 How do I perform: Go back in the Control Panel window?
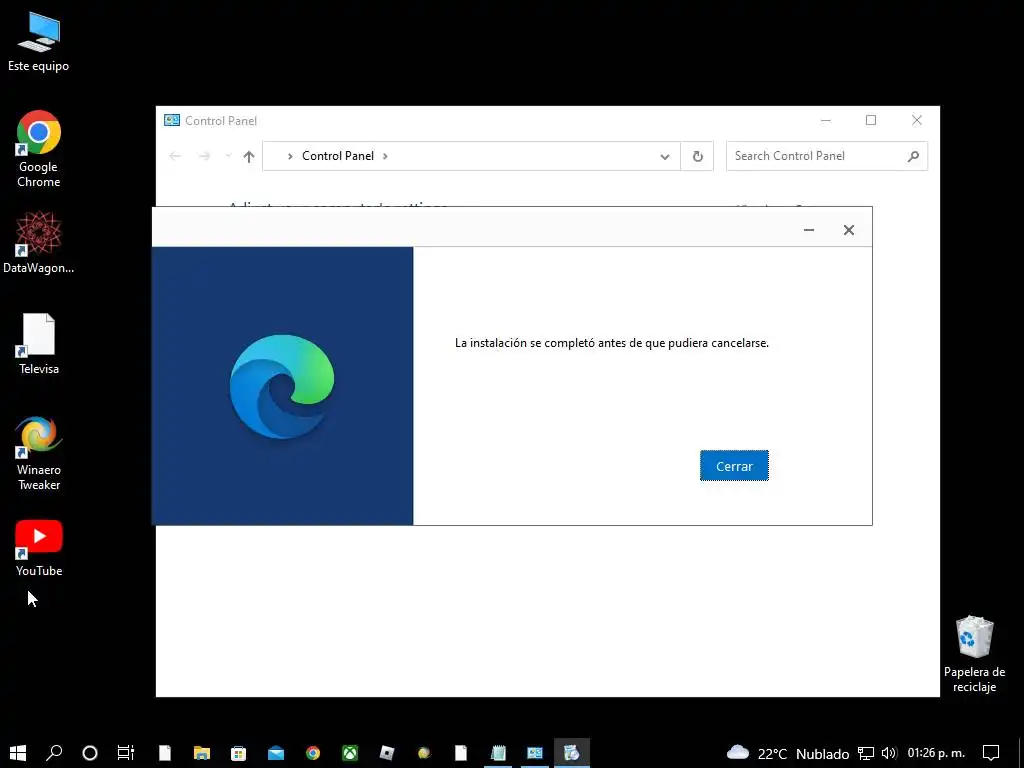click(174, 156)
